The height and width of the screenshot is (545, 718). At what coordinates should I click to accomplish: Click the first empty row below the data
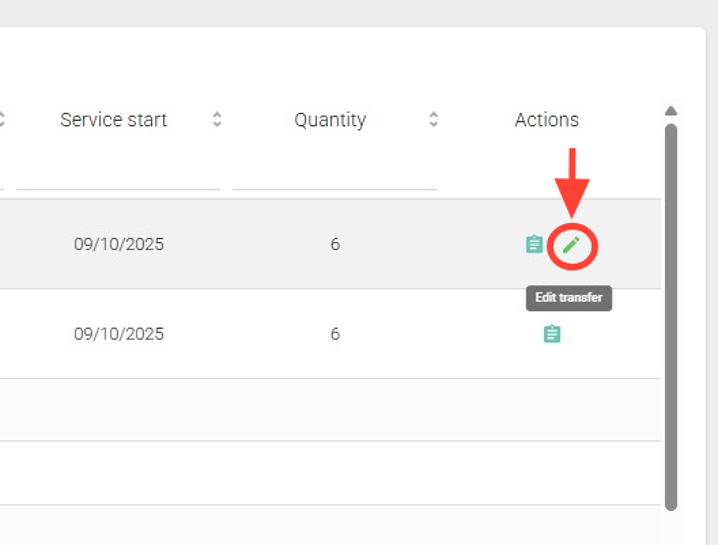coord(330,410)
